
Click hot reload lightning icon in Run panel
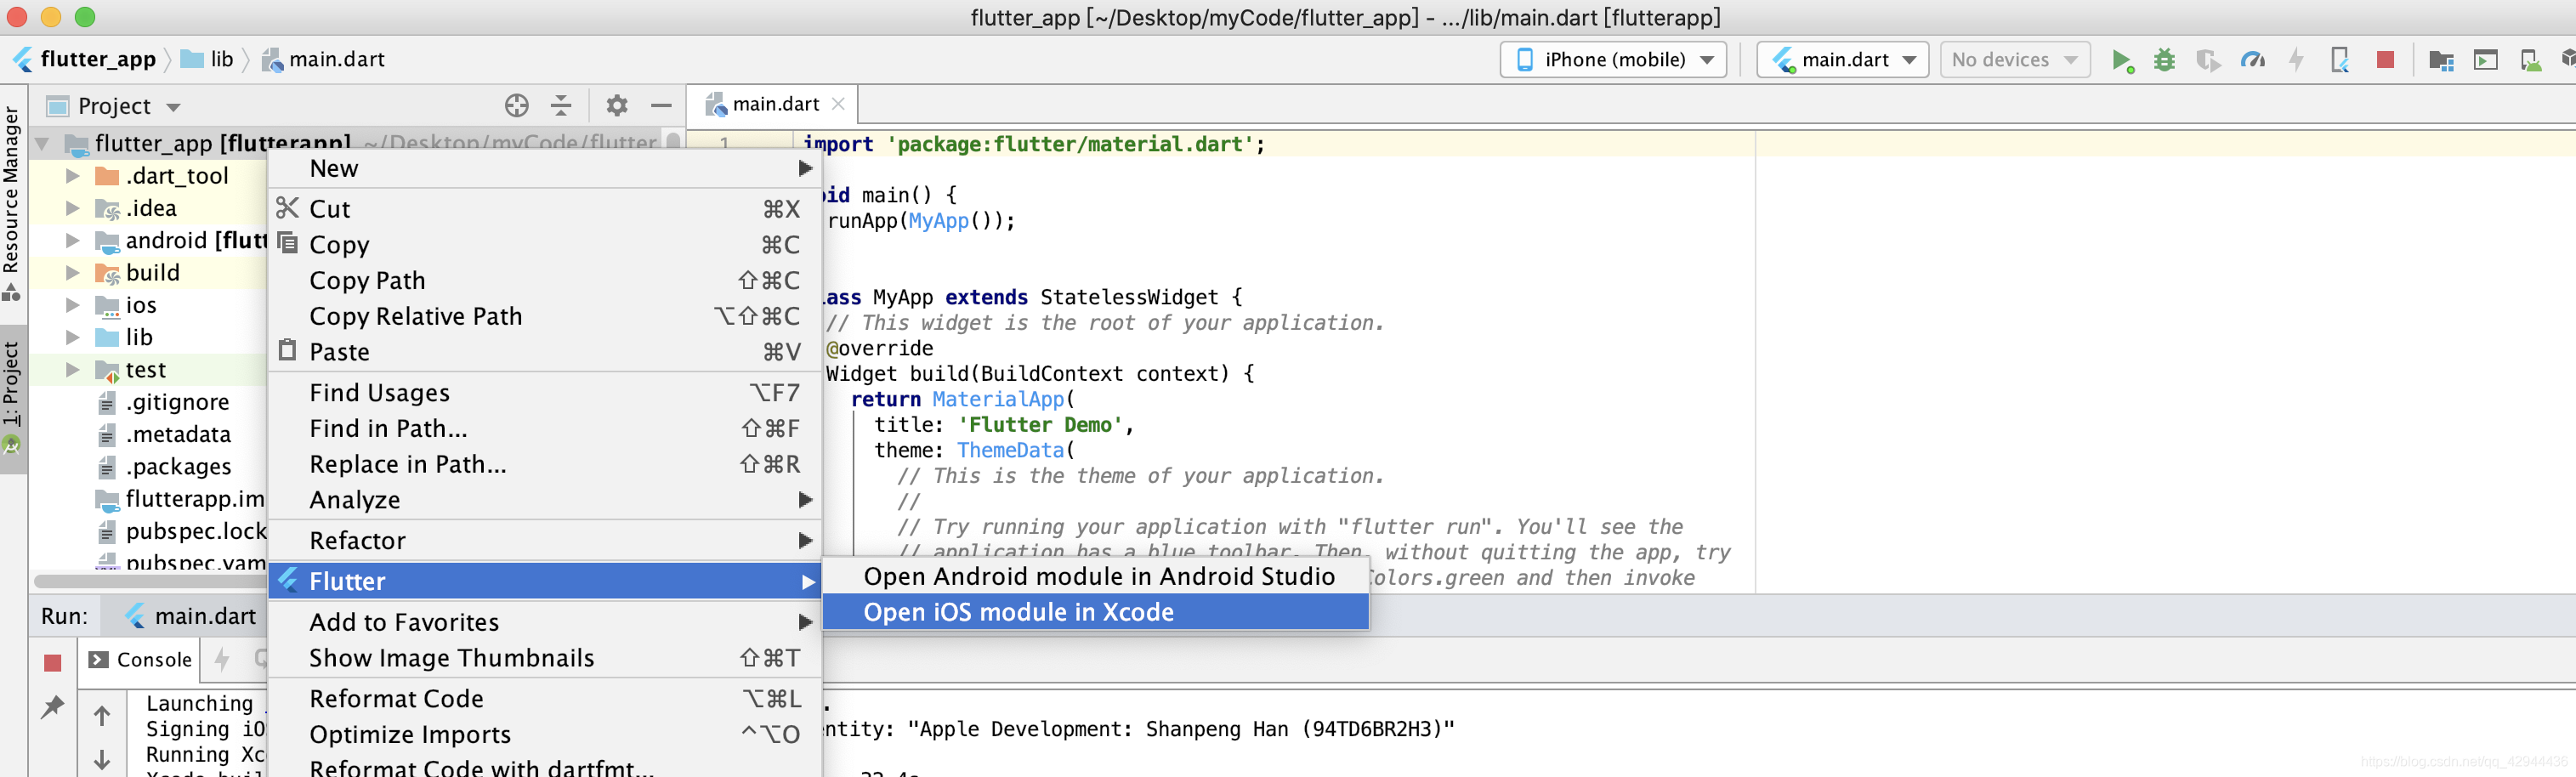click(x=222, y=659)
